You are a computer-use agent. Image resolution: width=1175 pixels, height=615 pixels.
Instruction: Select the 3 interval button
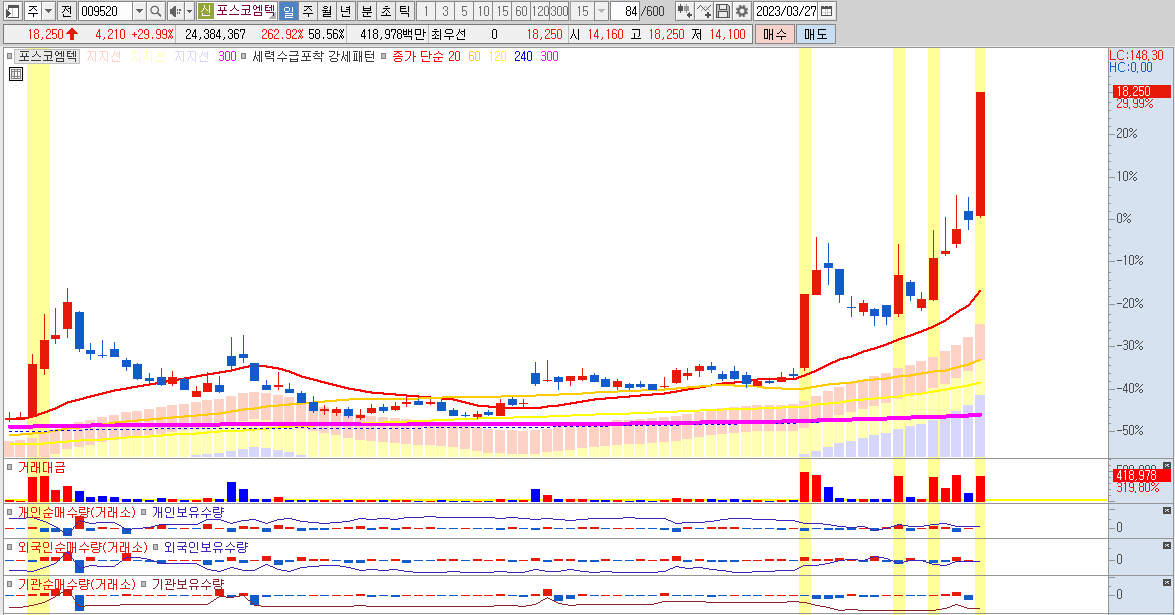445,11
